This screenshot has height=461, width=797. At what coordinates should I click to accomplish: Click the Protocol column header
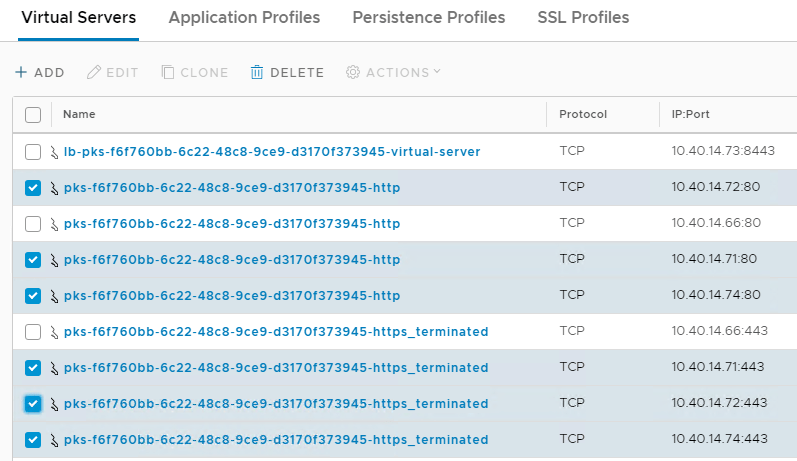point(583,115)
